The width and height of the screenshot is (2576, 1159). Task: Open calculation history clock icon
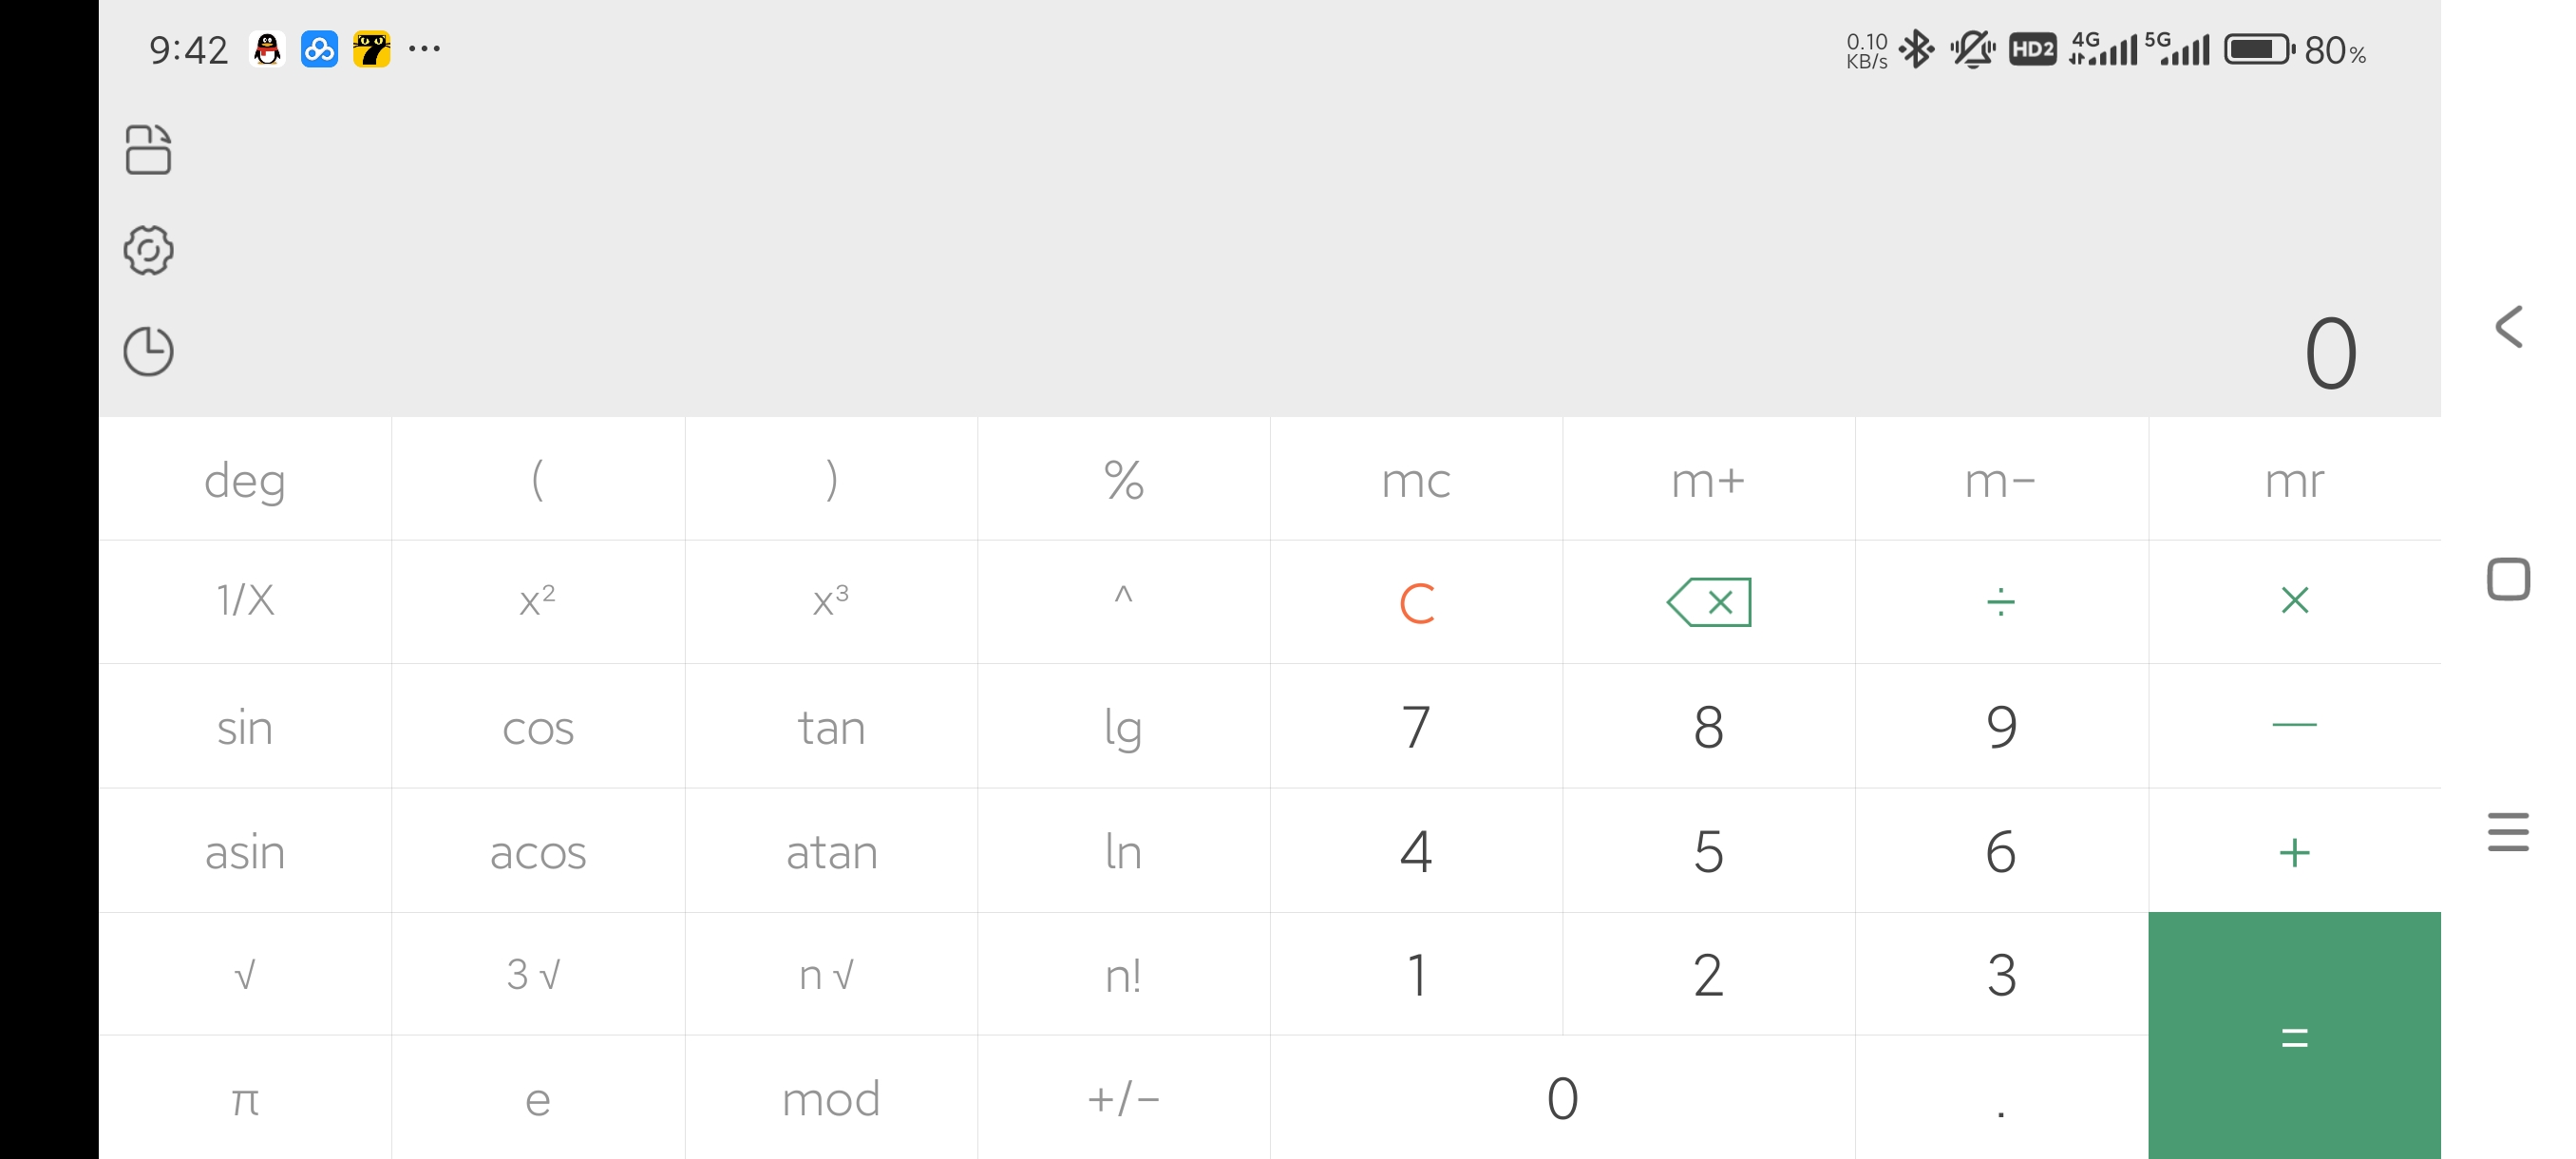pos(148,351)
